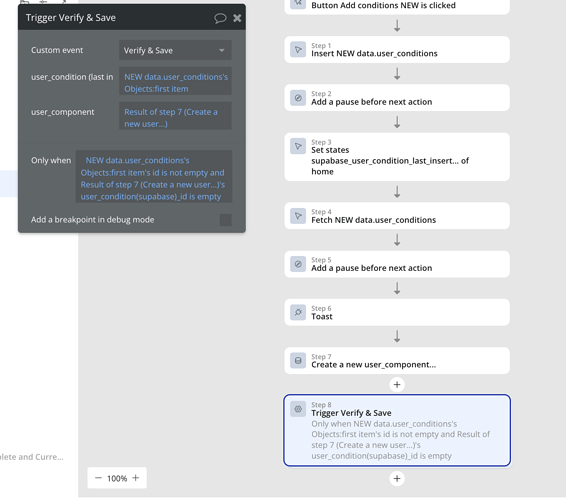Edit the user_component Result of step 7 field
This screenshot has width=566, height=500.
175,117
